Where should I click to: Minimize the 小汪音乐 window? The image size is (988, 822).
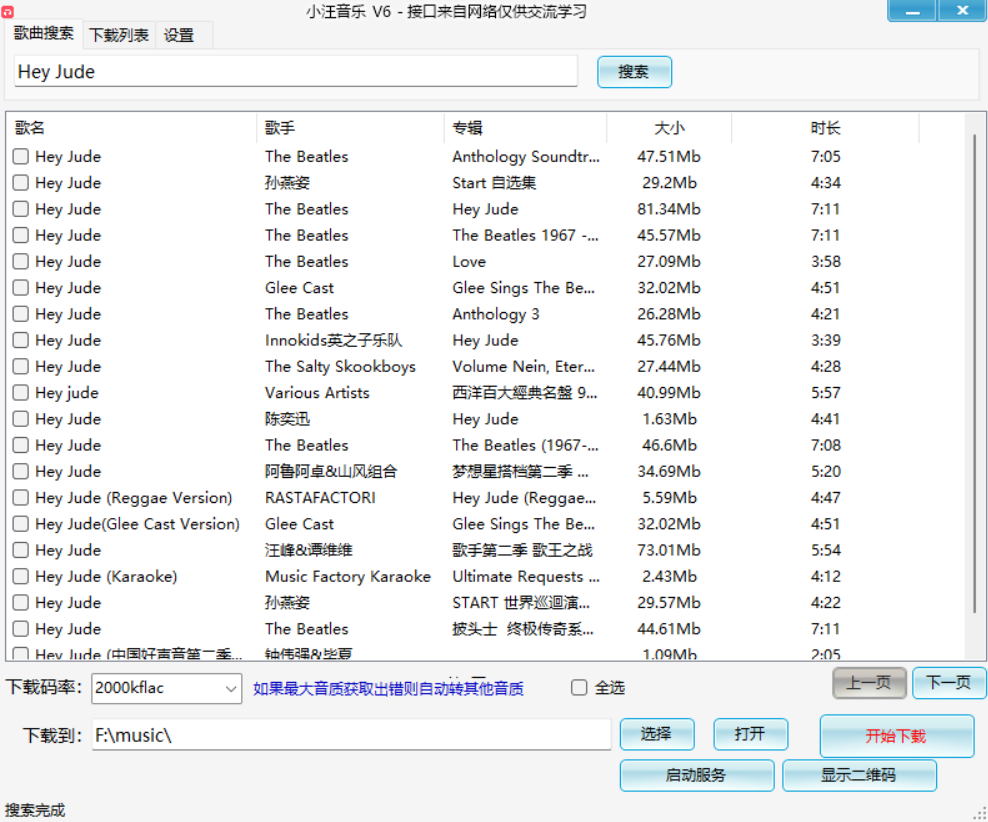click(912, 11)
